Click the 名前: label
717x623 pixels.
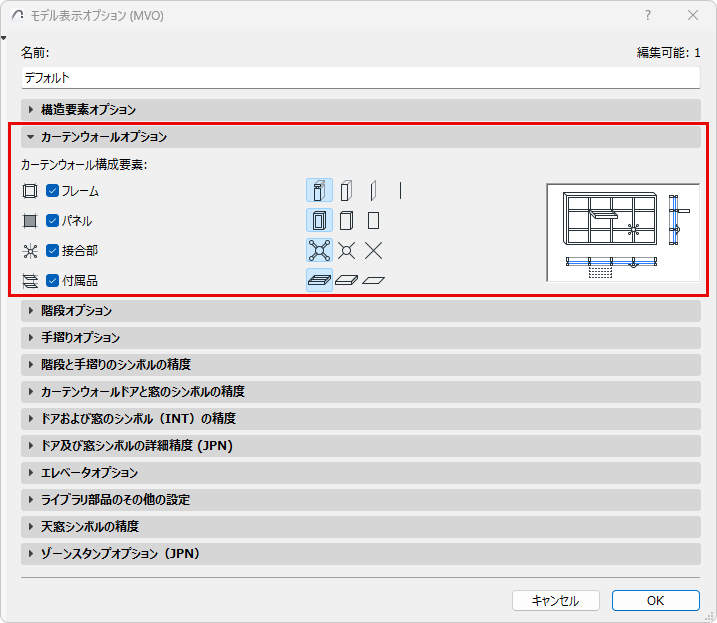tap(35, 53)
